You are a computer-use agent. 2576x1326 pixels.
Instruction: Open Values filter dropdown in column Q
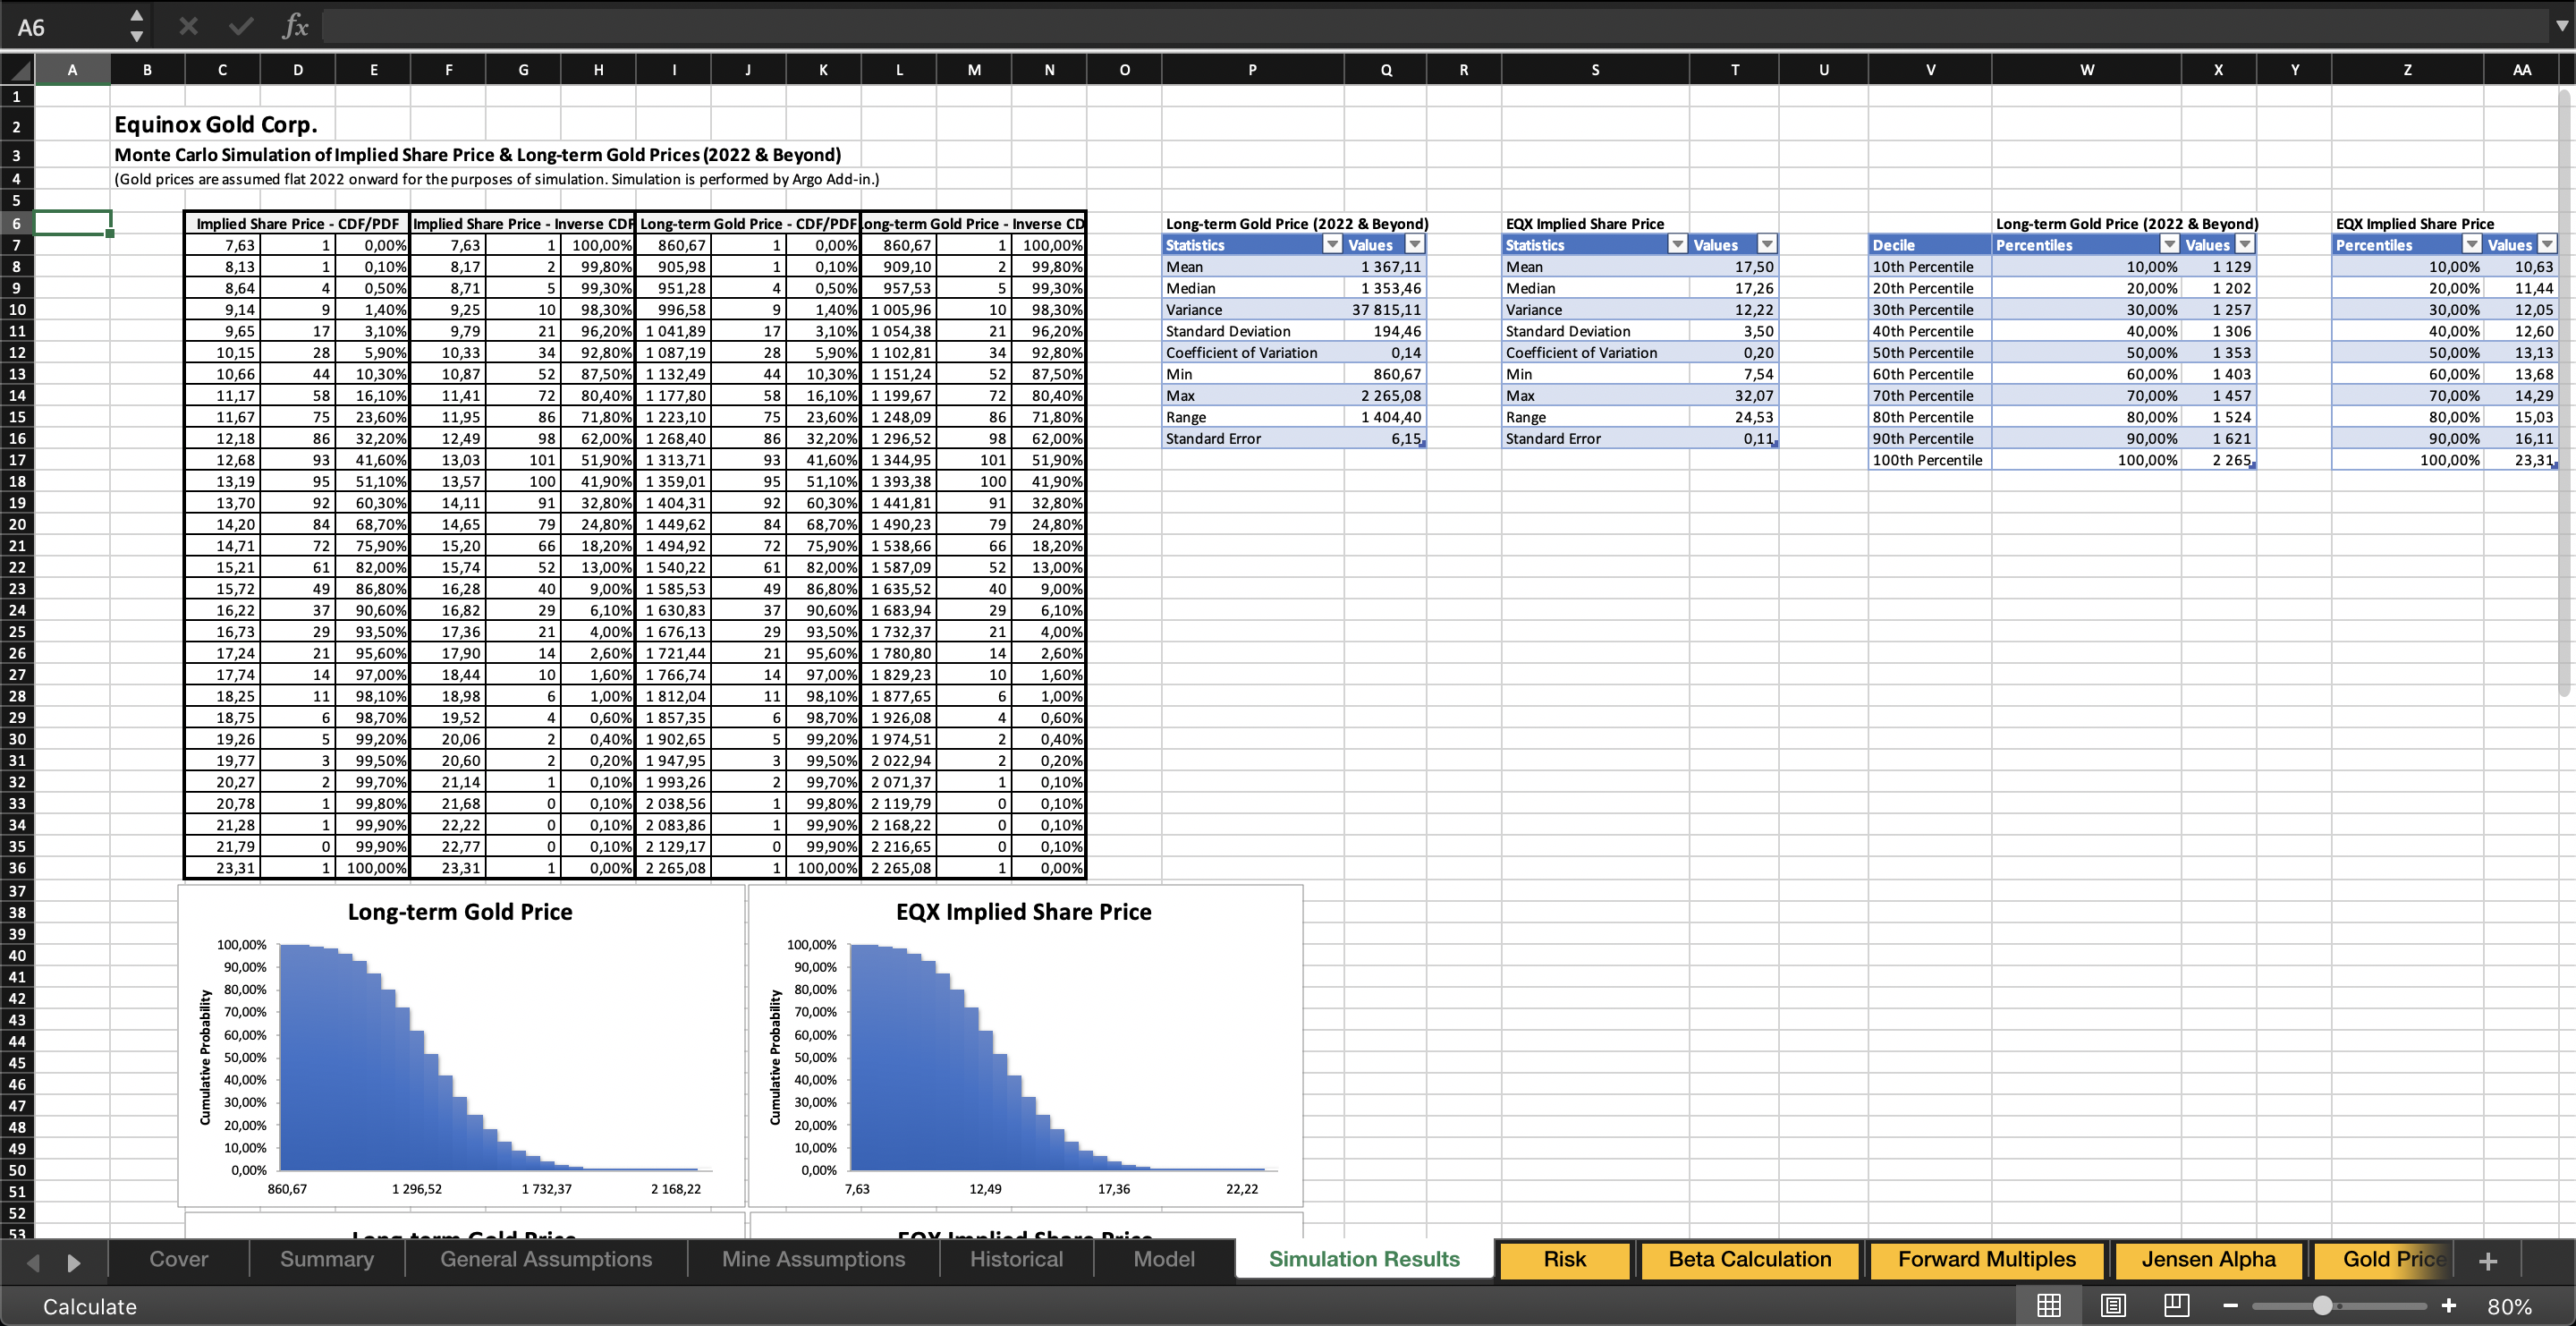pyautogui.click(x=1414, y=245)
